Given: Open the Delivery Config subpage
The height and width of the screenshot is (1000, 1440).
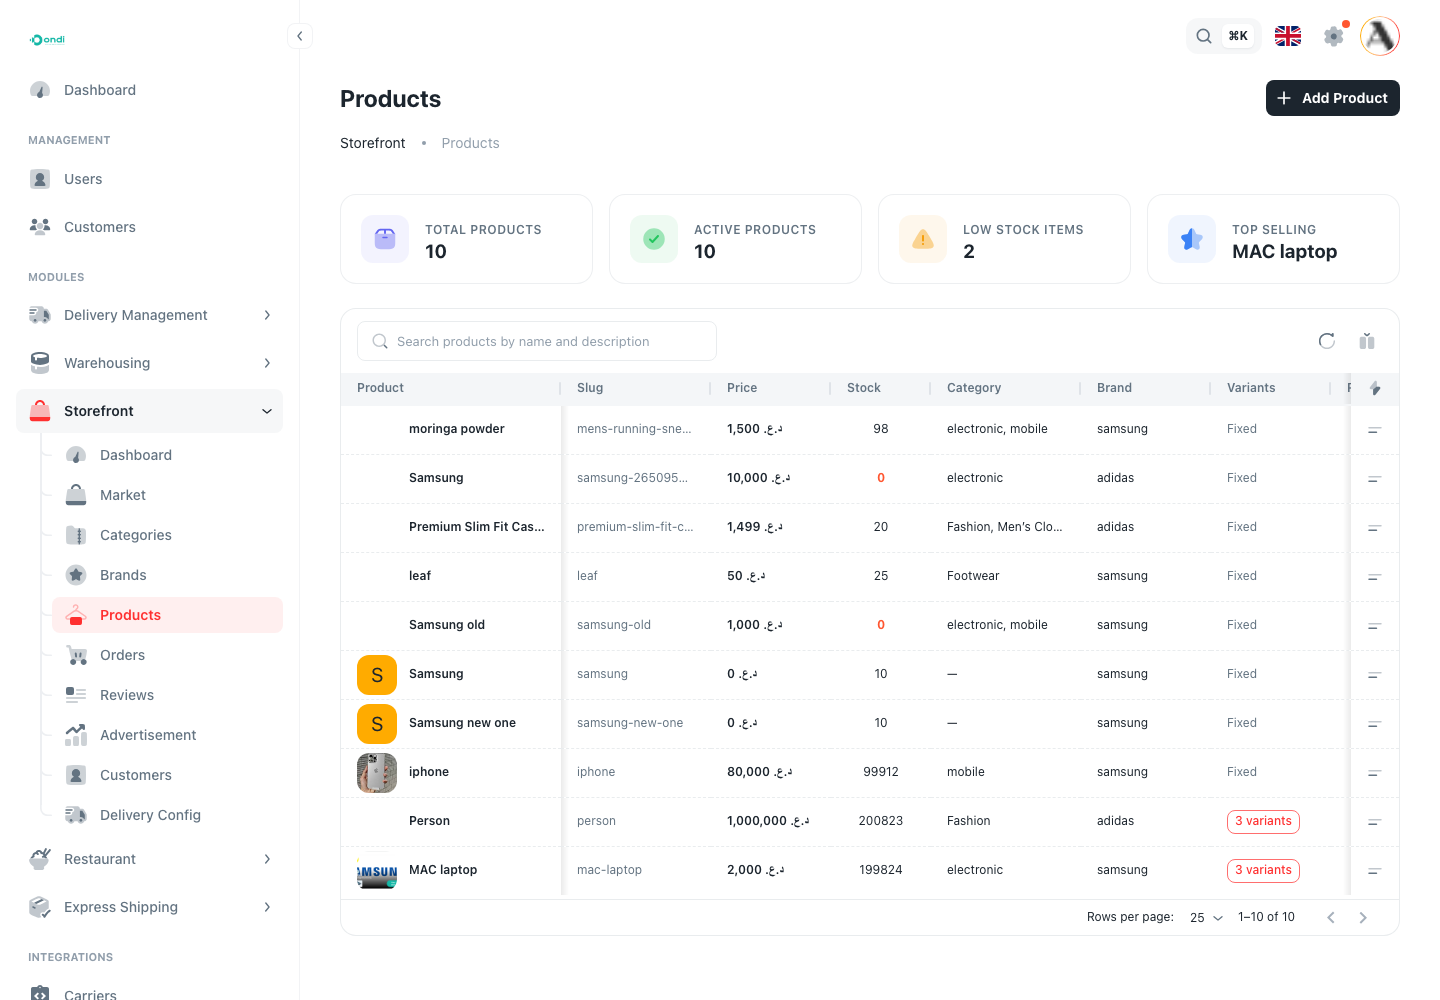Looking at the screenshot, I should pyautogui.click(x=167, y=815).
